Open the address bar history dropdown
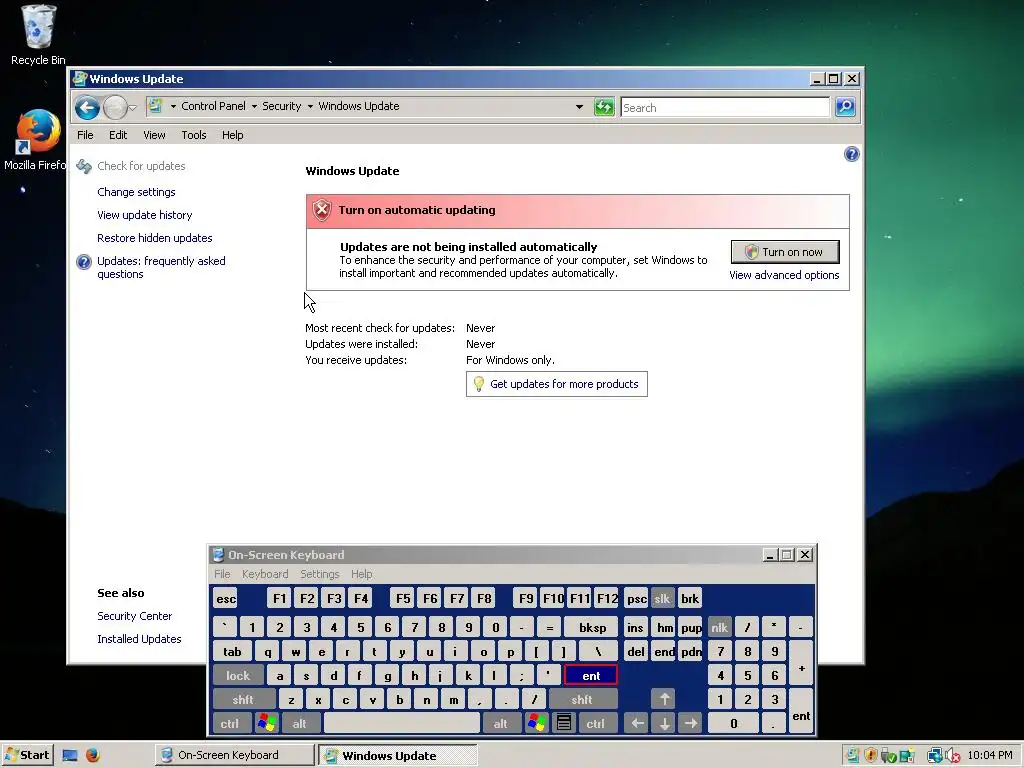This screenshot has height=768, width=1024. tap(579, 106)
